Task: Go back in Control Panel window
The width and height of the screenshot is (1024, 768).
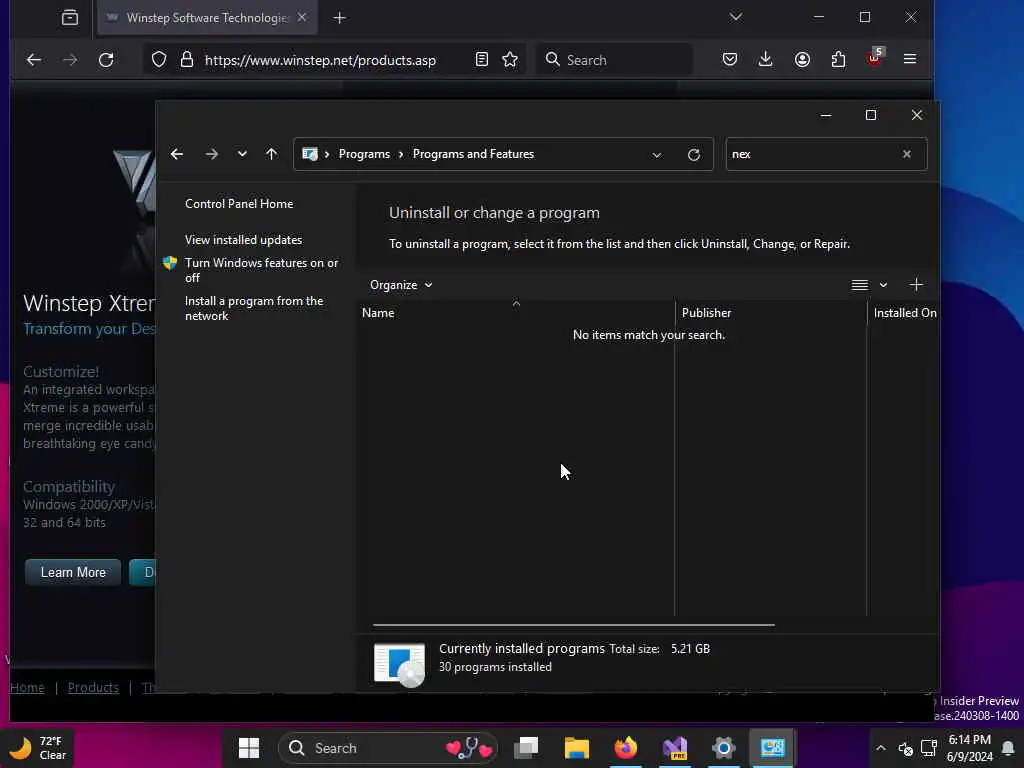Action: pos(176,154)
